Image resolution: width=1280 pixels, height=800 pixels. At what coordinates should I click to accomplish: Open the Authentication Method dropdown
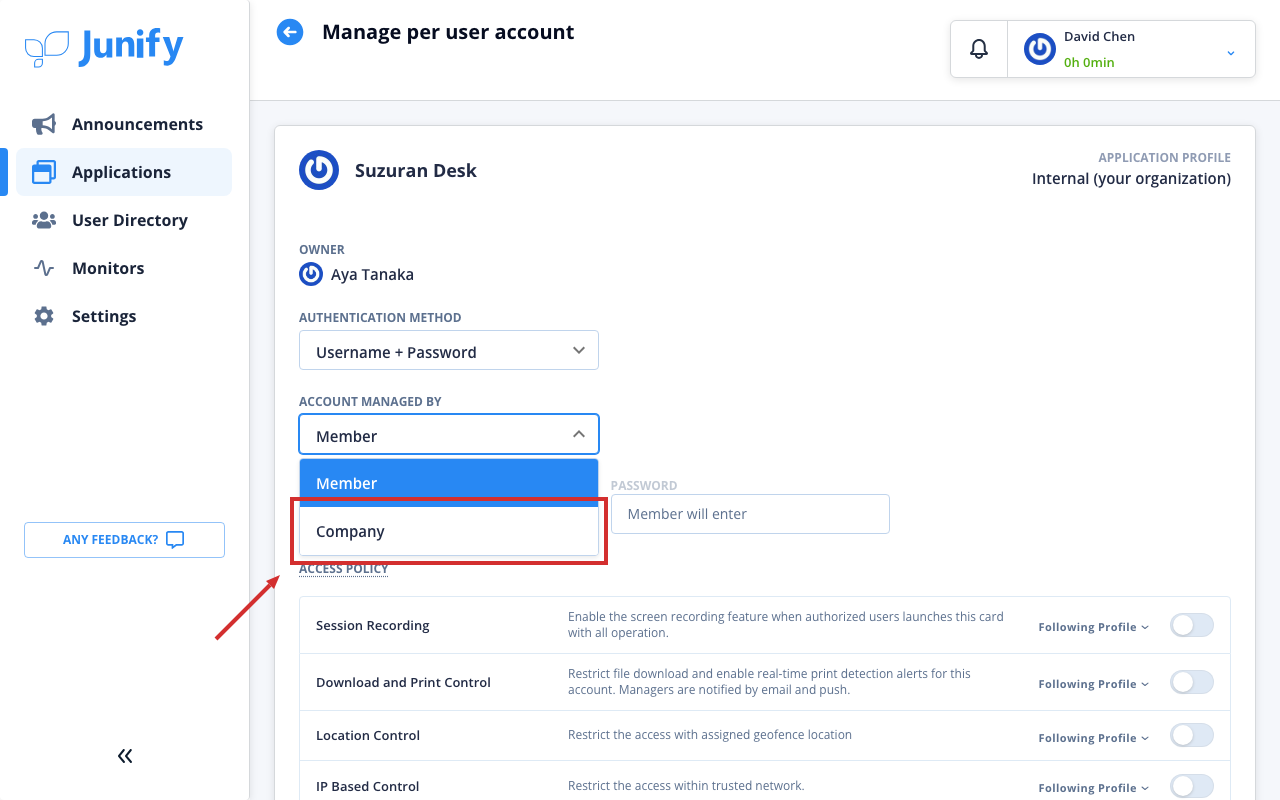click(449, 351)
